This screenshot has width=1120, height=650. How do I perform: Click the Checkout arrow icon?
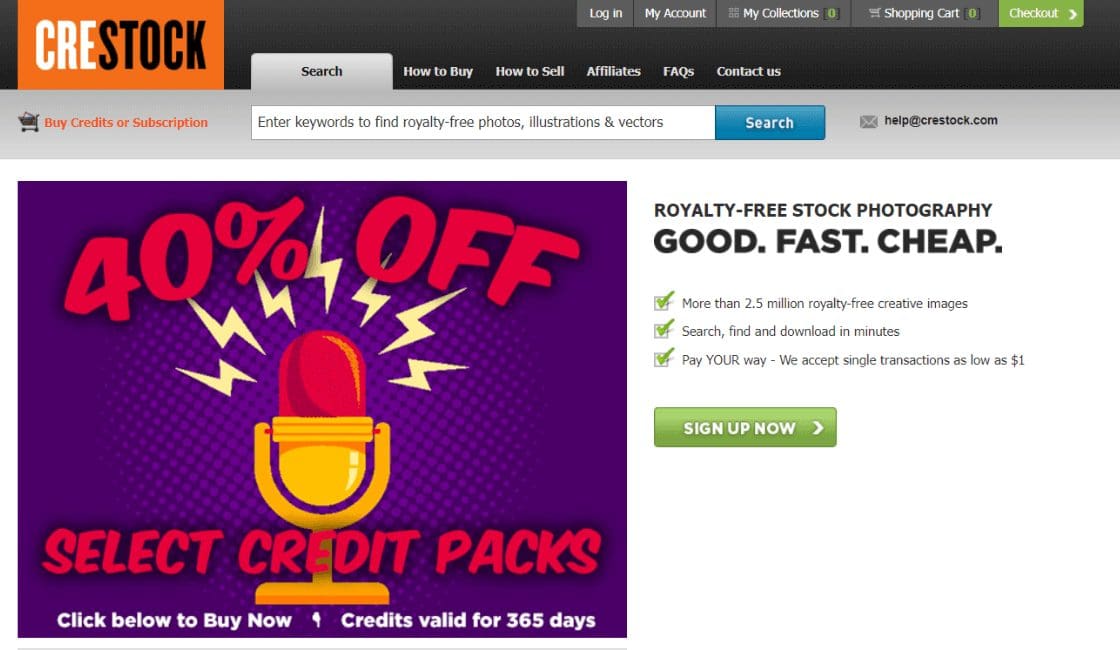pyautogui.click(x=1072, y=14)
